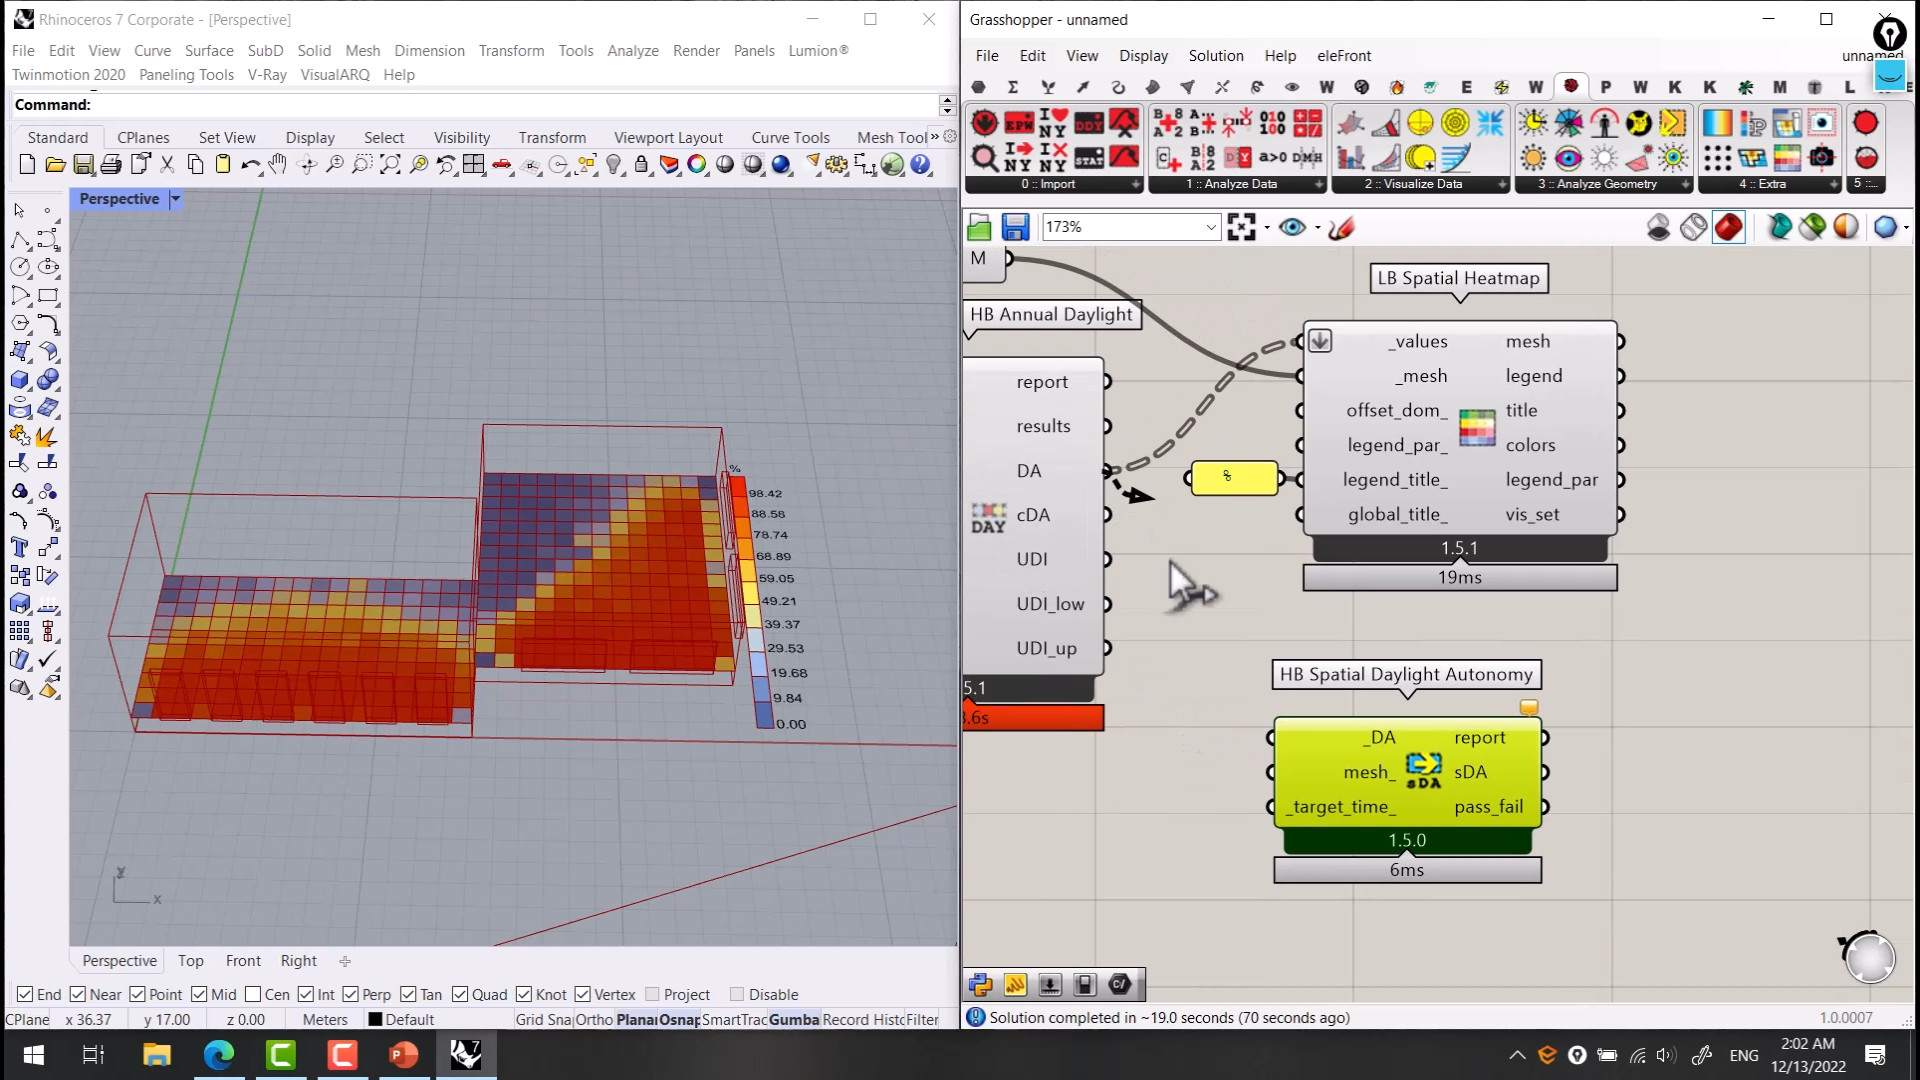Open the 173% zoom level dropdown
Screen dimensions: 1920x1080
1210,228
